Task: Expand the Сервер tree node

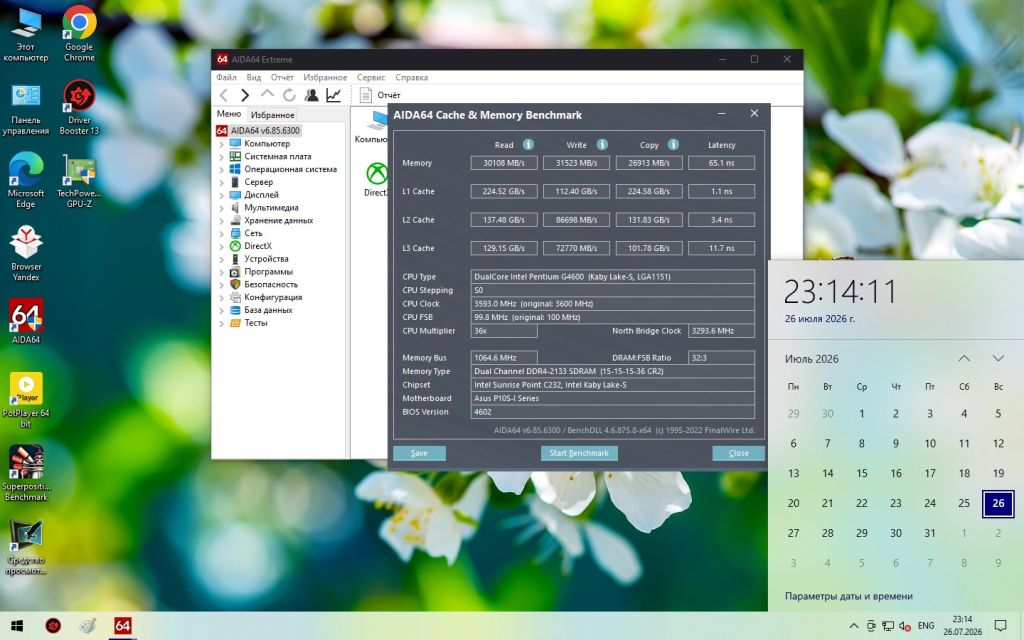Action: tap(221, 182)
